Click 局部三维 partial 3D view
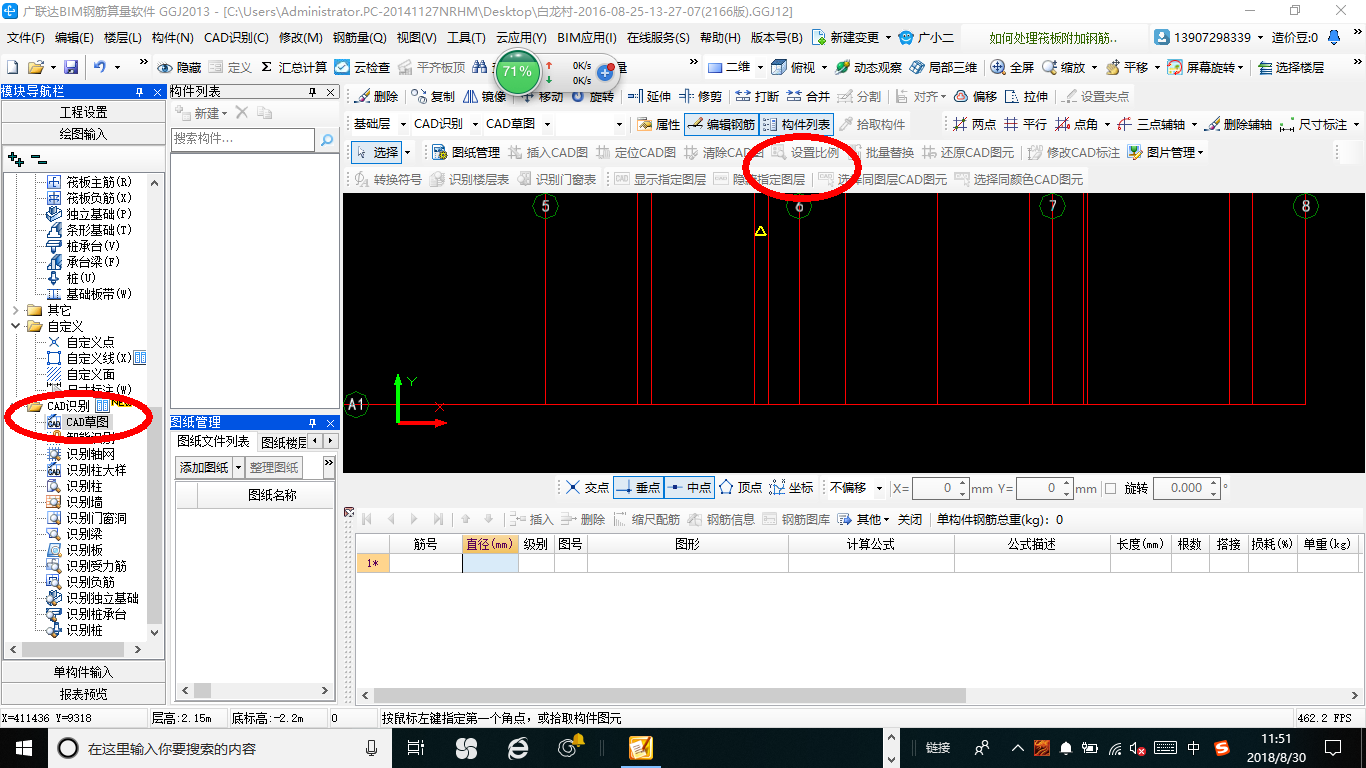1366x768 pixels. point(943,67)
